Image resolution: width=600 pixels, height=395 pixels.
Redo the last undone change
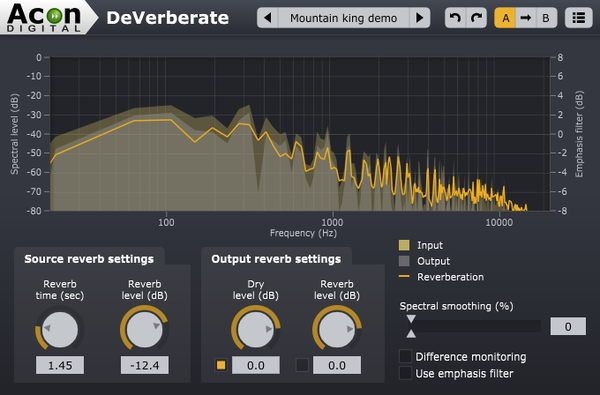point(476,18)
